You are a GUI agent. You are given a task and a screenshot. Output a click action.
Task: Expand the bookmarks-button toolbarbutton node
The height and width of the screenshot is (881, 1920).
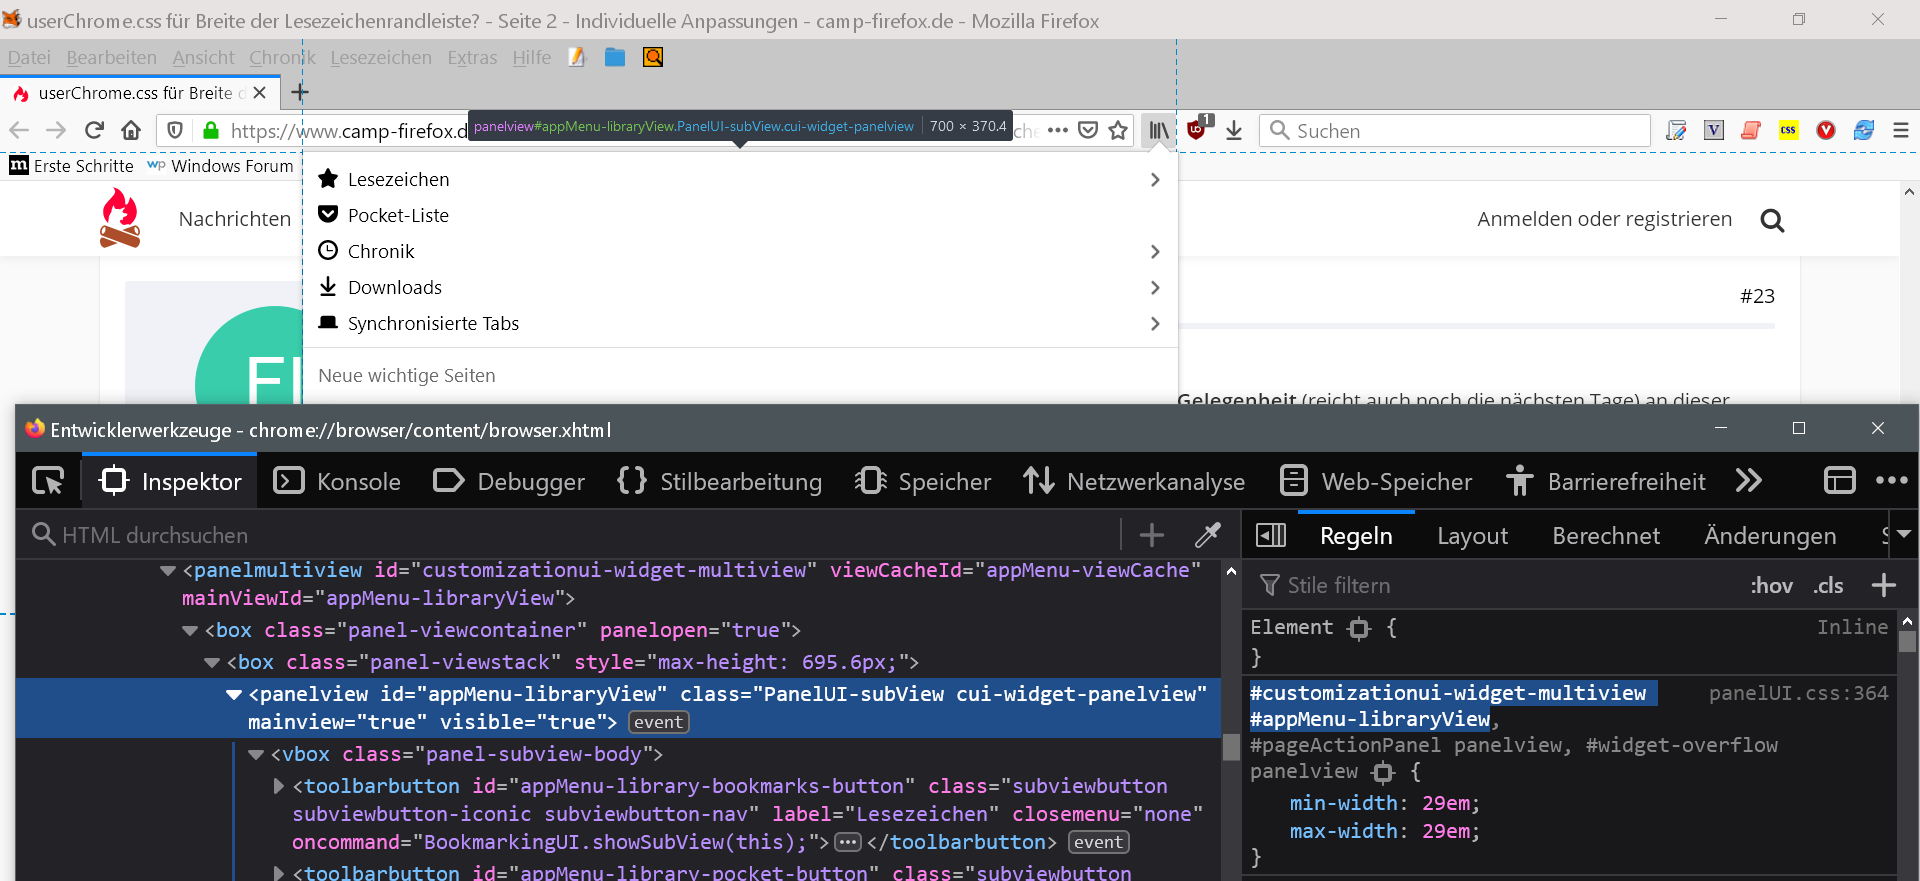point(279,786)
